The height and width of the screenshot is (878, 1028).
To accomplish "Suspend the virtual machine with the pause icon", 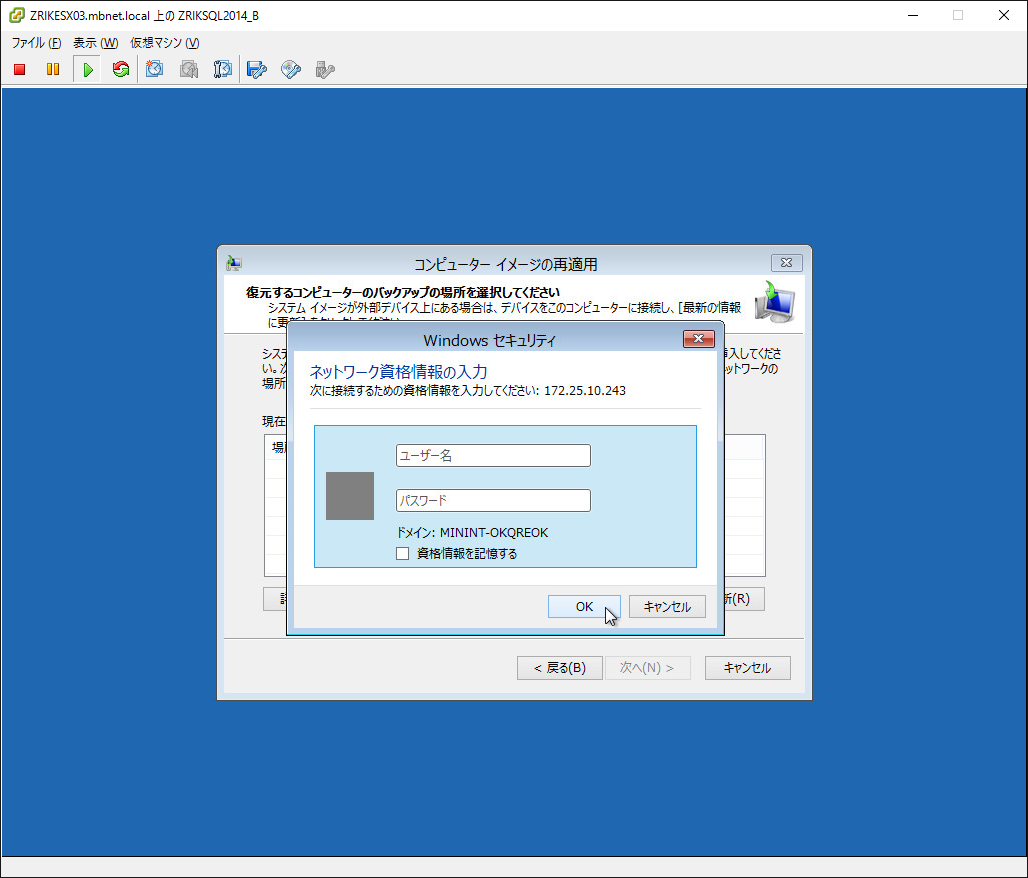I will (x=53, y=70).
